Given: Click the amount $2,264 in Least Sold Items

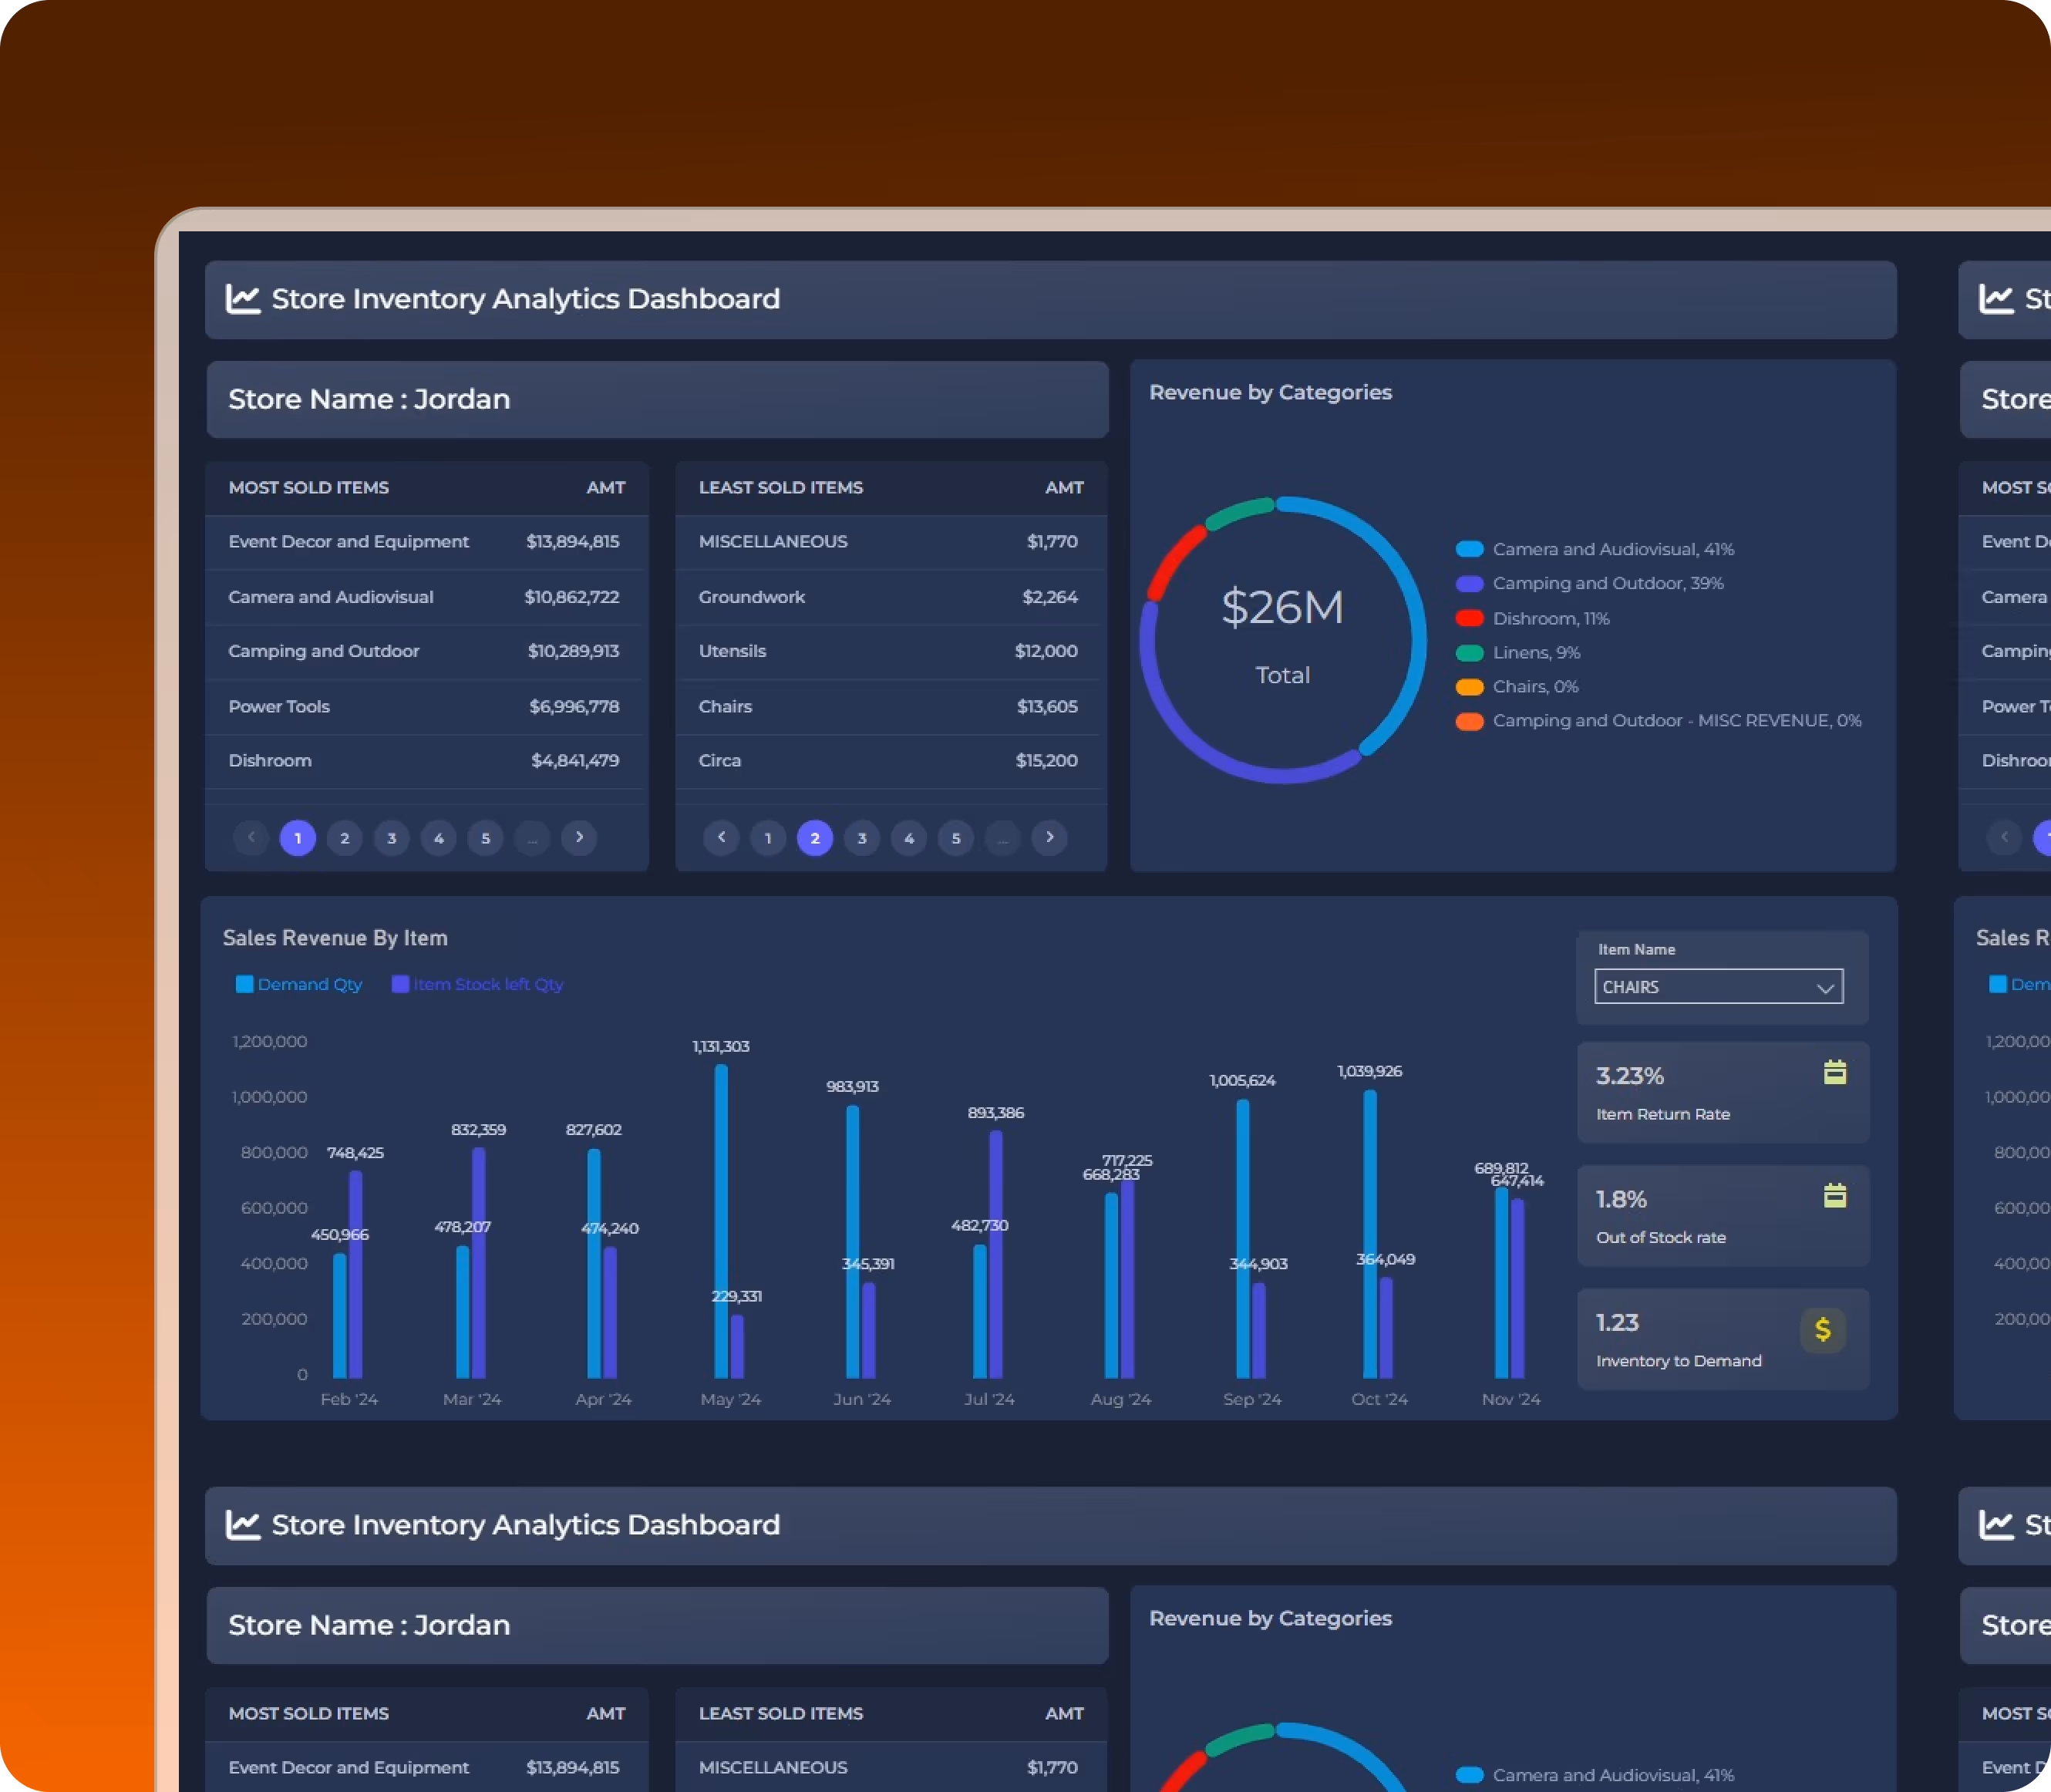Looking at the screenshot, I should tap(1050, 597).
